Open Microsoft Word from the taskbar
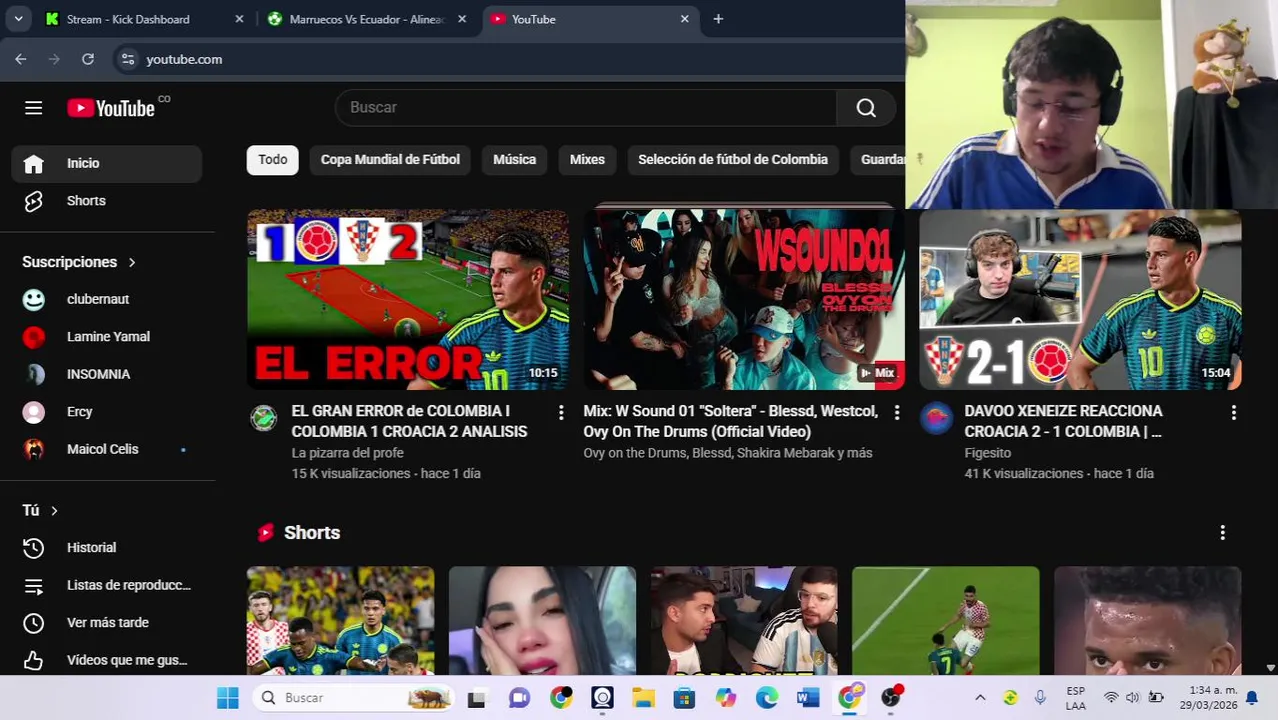Screen dimensions: 1278x720 point(808,698)
